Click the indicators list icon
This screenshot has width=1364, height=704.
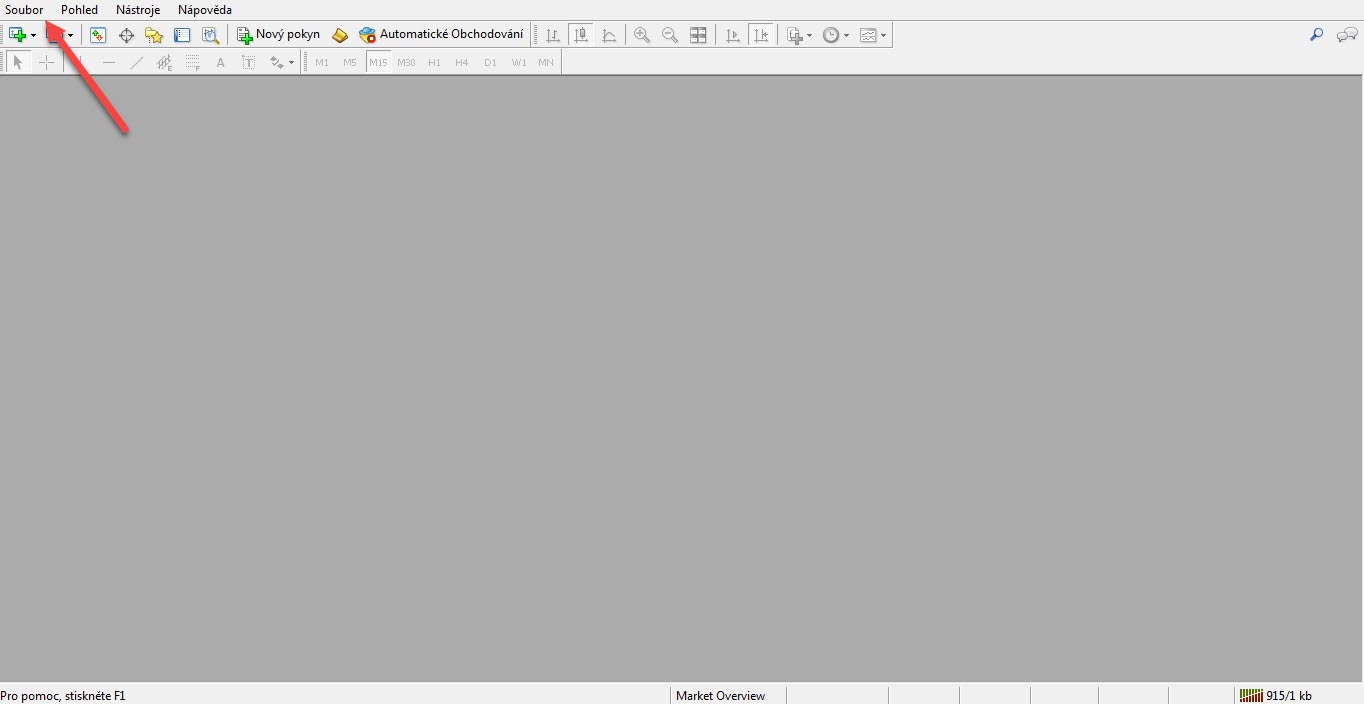pyautogui.click(x=794, y=35)
